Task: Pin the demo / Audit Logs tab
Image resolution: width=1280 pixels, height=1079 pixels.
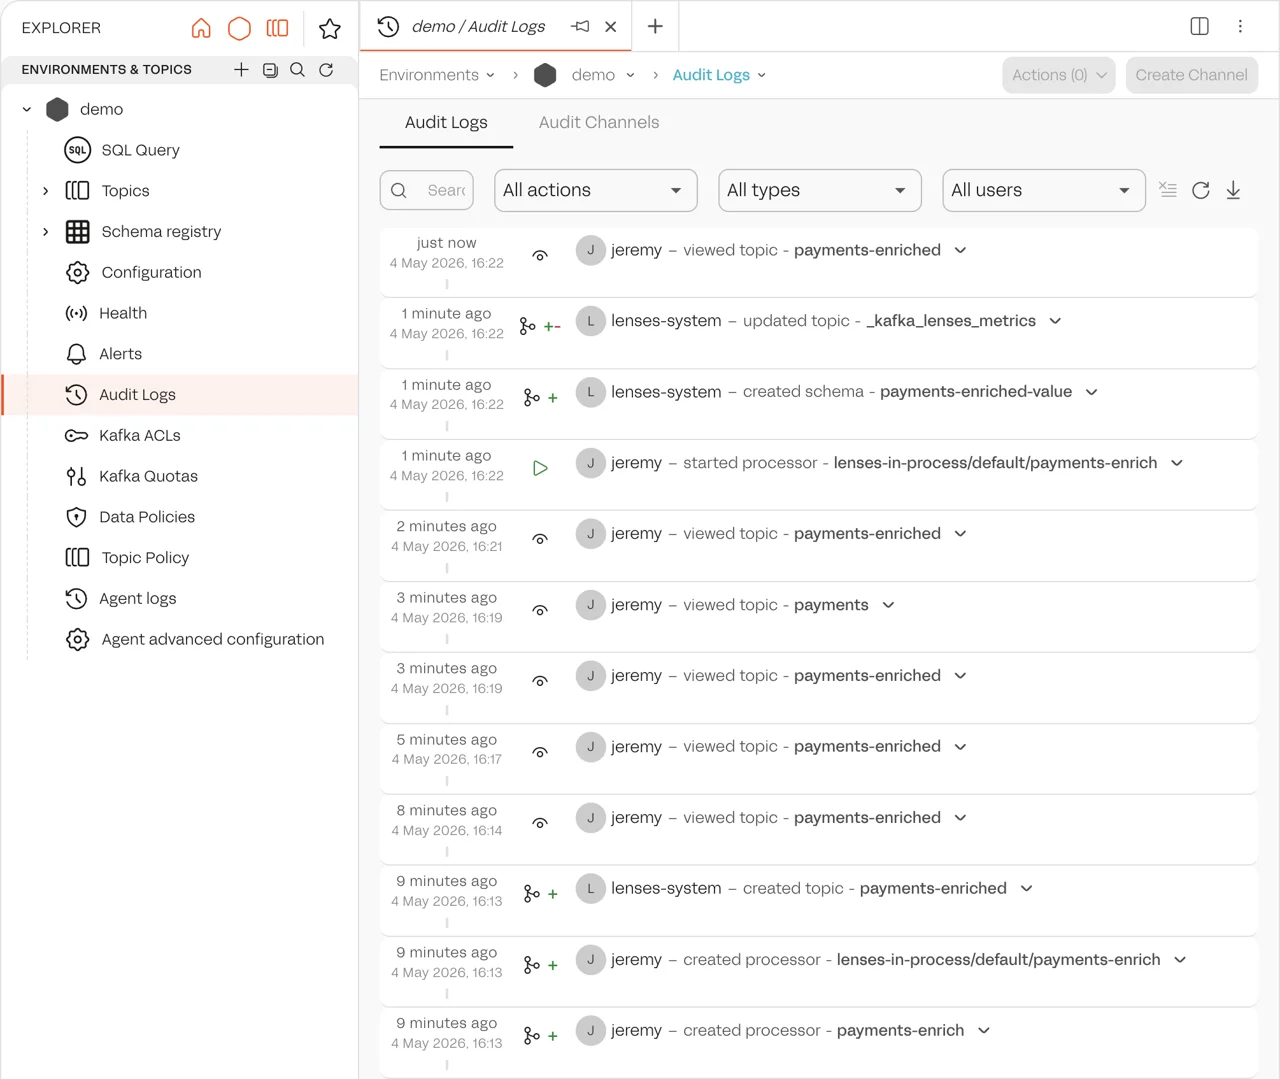Action: (x=580, y=27)
